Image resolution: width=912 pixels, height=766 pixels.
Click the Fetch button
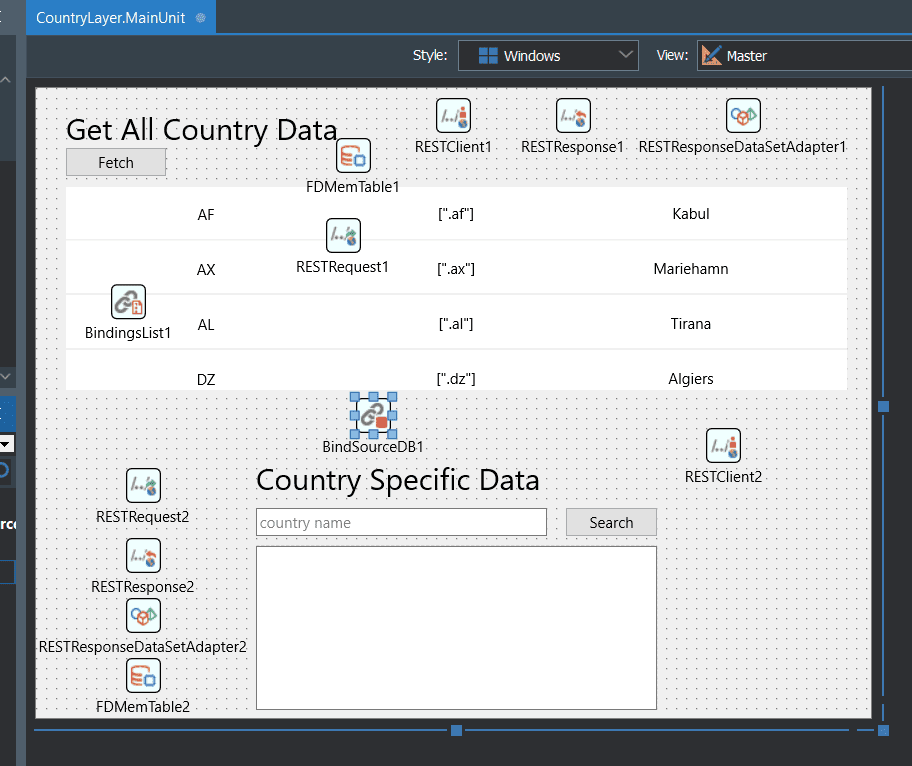pyautogui.click(x=116, y=162)
